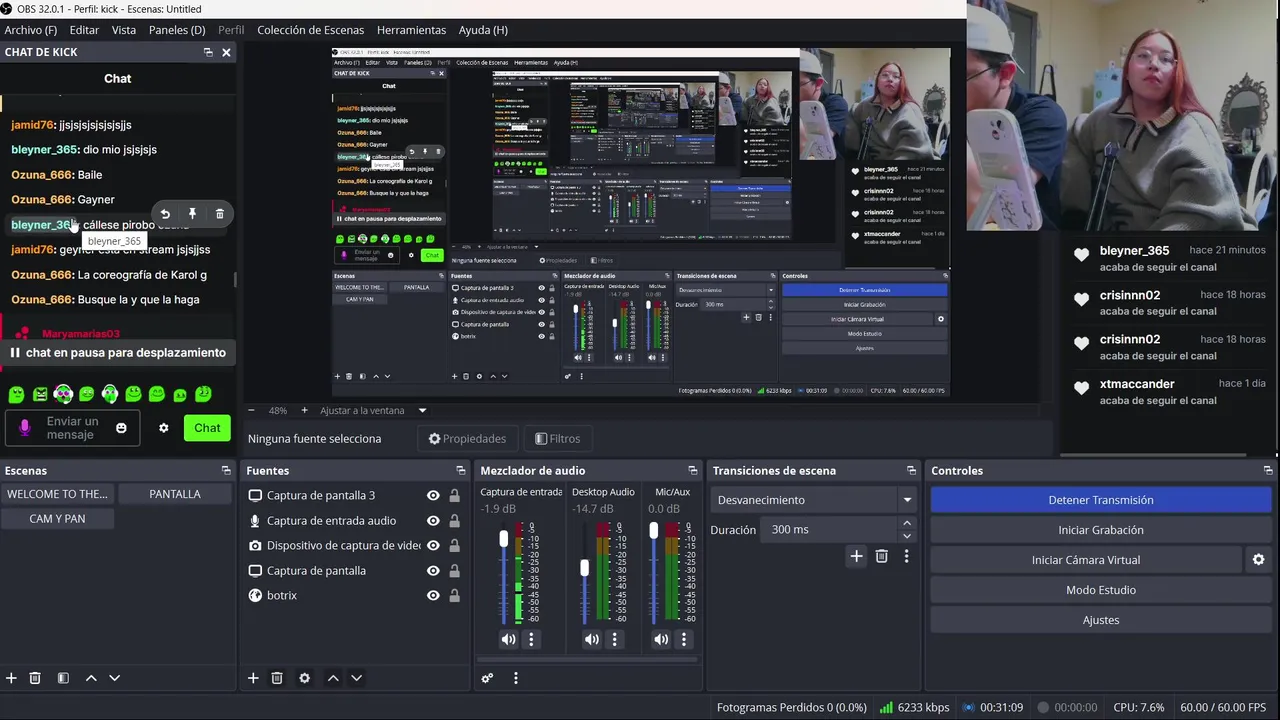This screenshot has height=720, width=1280.
Task: Move the scene up in the Escenas panel
Action: (x=91, y=678)
